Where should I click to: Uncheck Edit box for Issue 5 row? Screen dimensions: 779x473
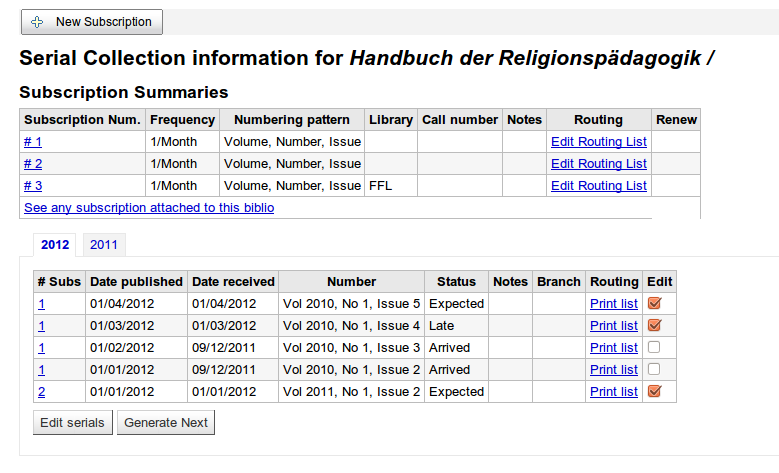pos(655,303)
